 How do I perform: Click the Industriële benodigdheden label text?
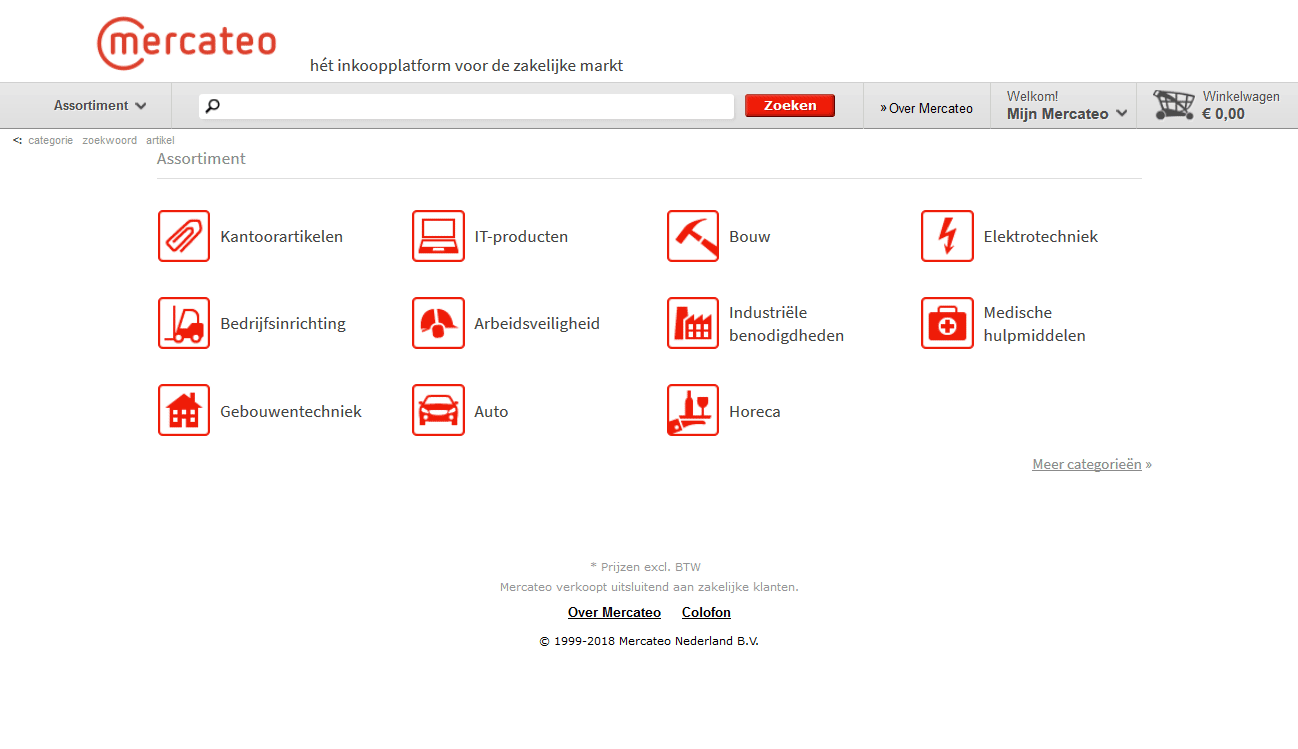point(787,324)
